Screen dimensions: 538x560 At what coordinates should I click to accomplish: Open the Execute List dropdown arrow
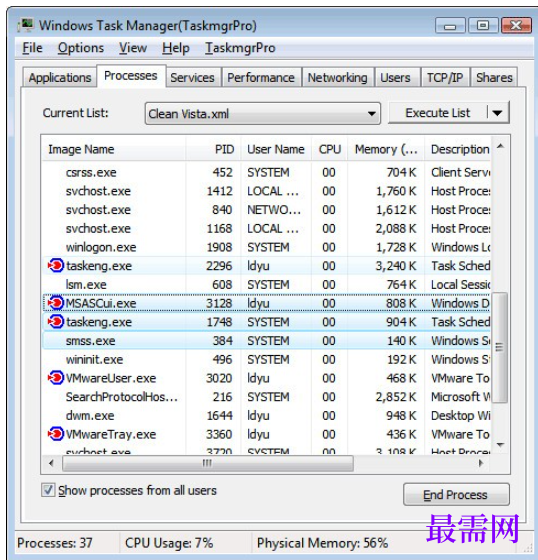(x=498, y=113)
